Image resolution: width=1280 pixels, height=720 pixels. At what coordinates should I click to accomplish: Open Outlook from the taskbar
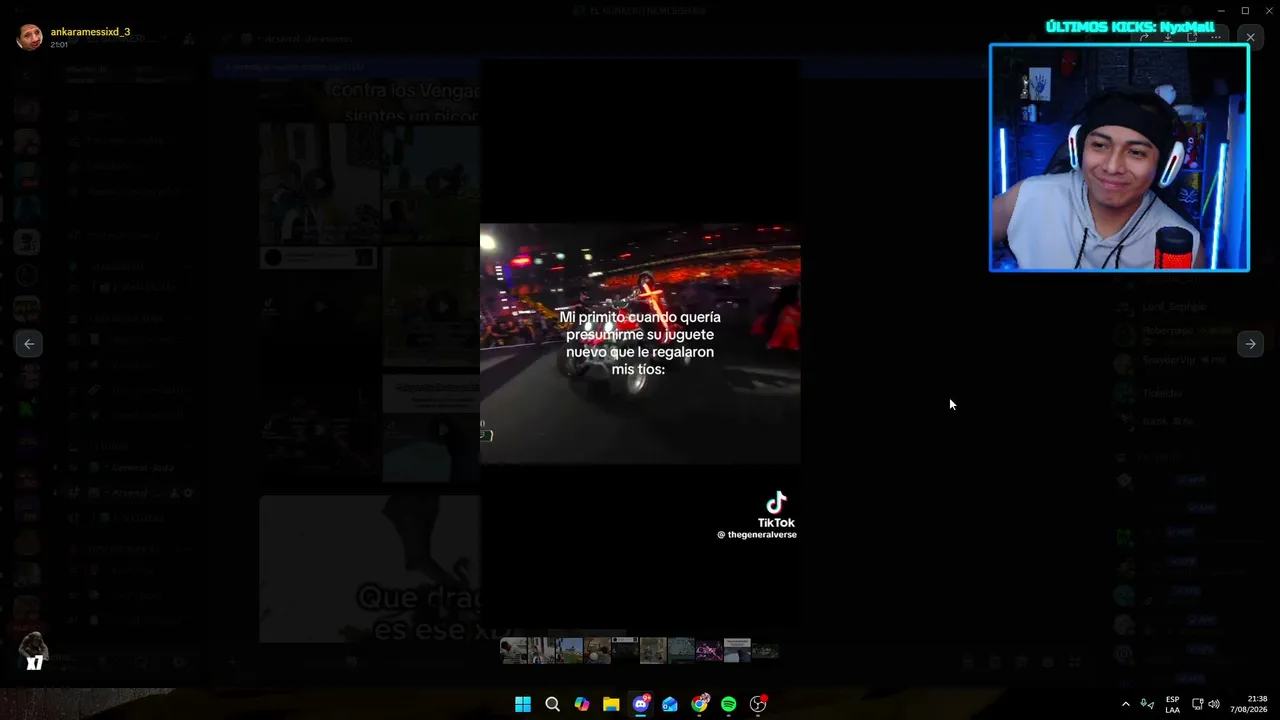coord(670,704)
